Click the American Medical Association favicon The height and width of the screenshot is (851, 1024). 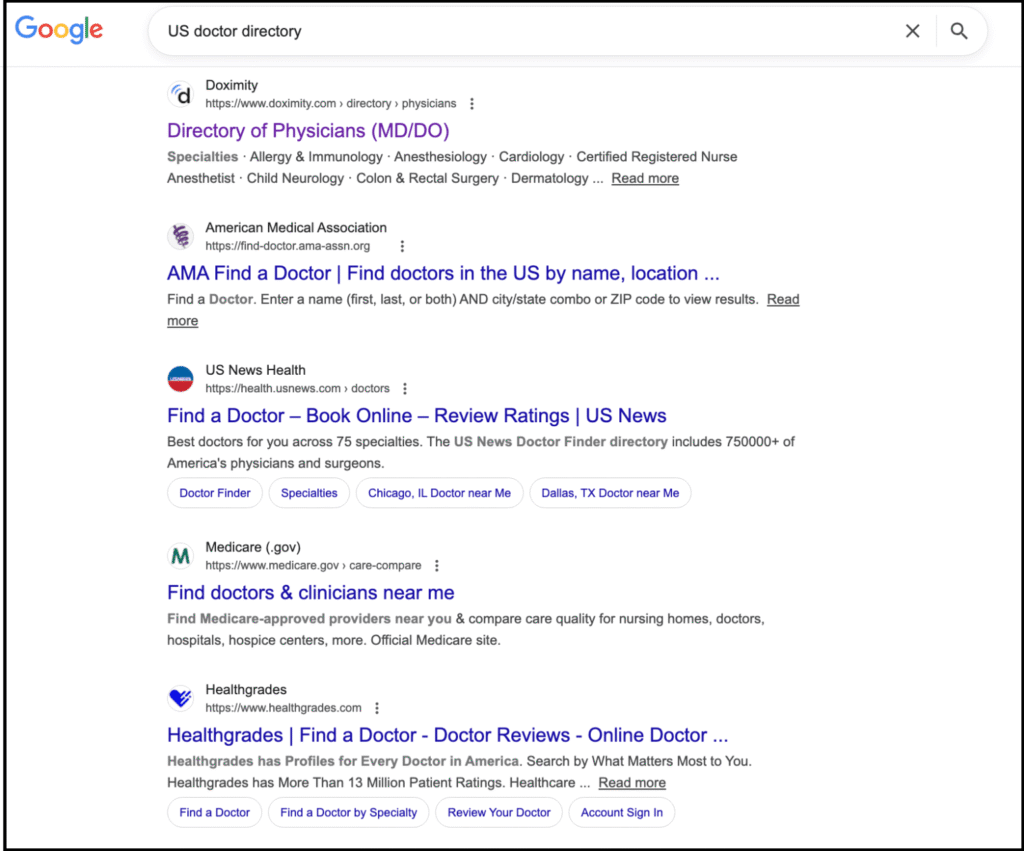pos(181,237)
